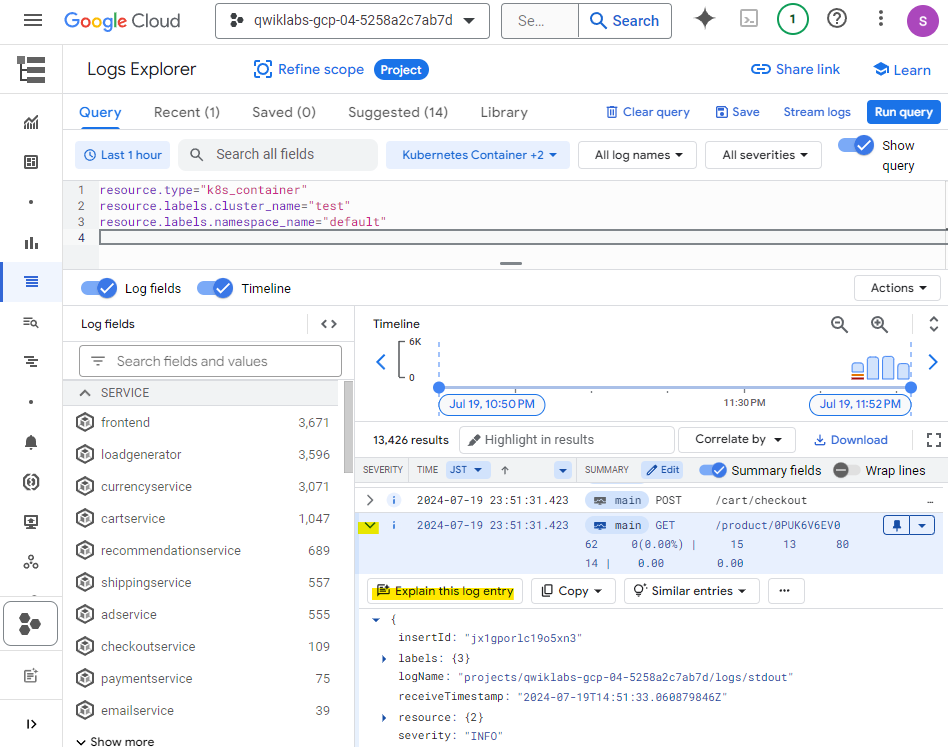Expand the sidebar navigation arrow

pyautogui.click(x=31, y=724)
